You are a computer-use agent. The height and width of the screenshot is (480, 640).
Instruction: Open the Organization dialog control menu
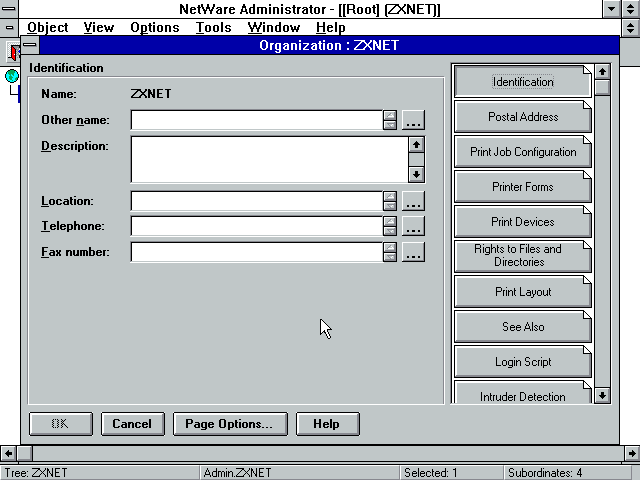pos(30,45)
